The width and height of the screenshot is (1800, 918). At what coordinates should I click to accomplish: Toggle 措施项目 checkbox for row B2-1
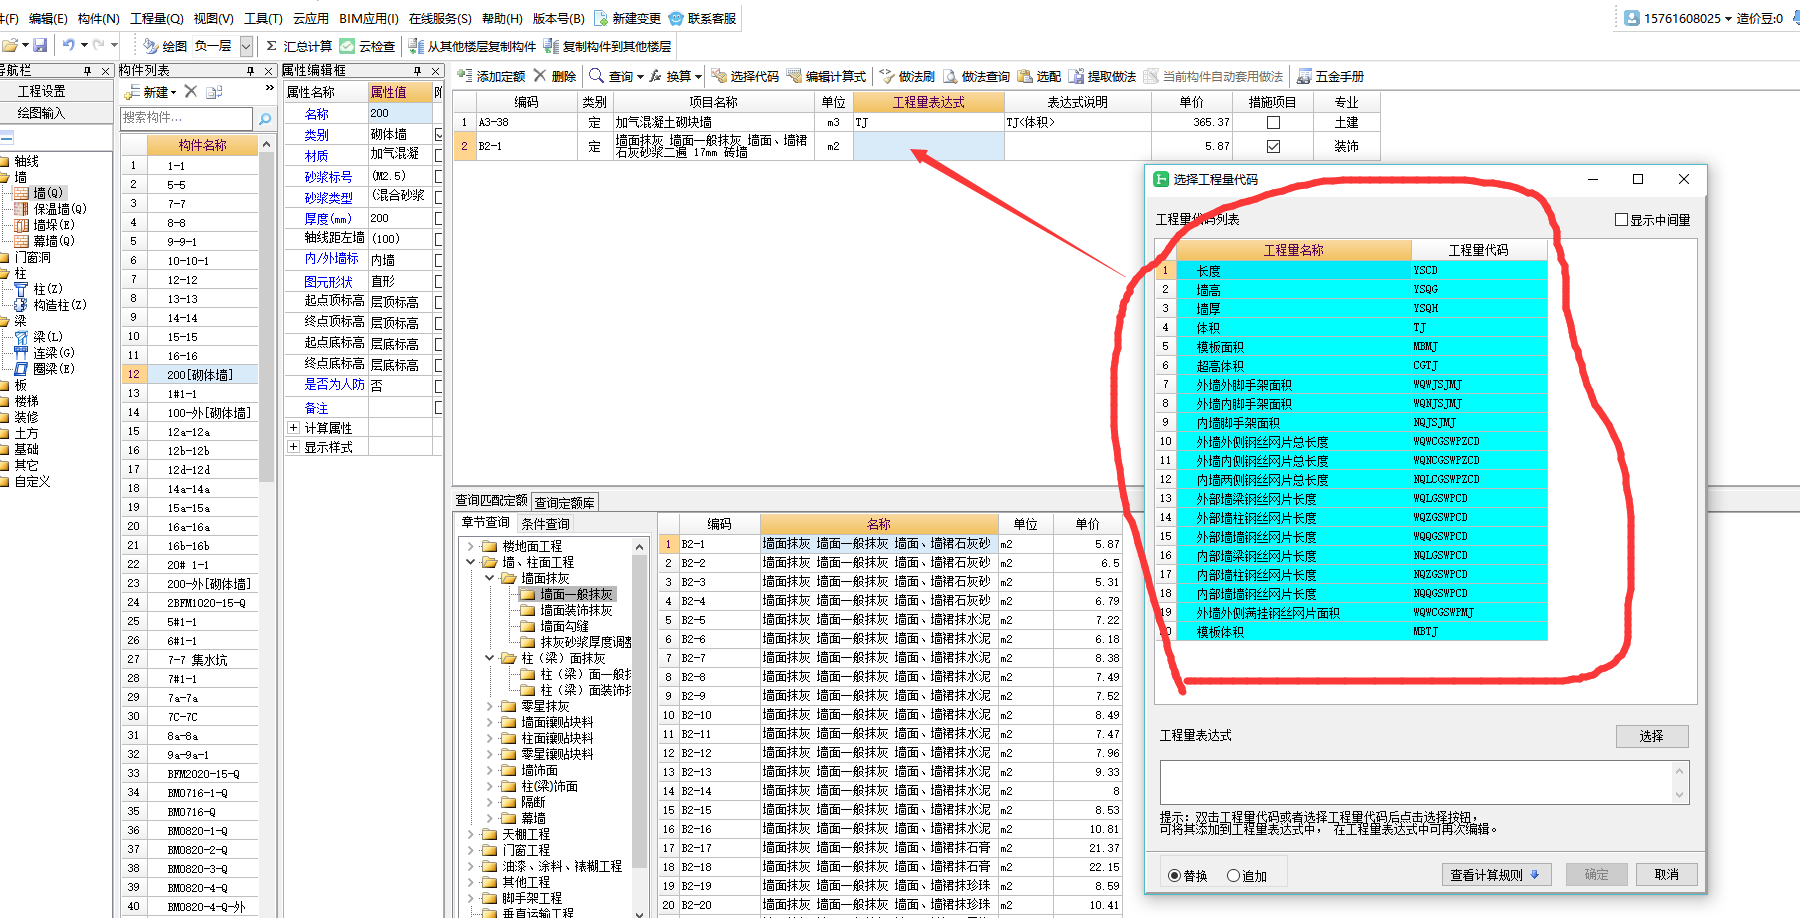click(x=1273, y=146)
